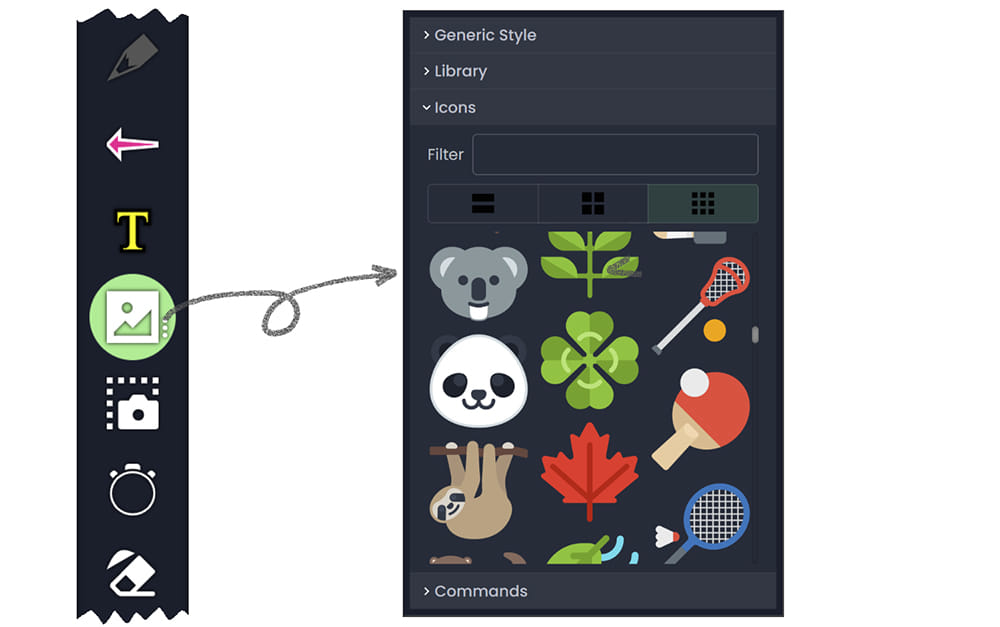Pick the red maple leaf icon
This screenshot has height=627, width=1000.
click(589, 471)
